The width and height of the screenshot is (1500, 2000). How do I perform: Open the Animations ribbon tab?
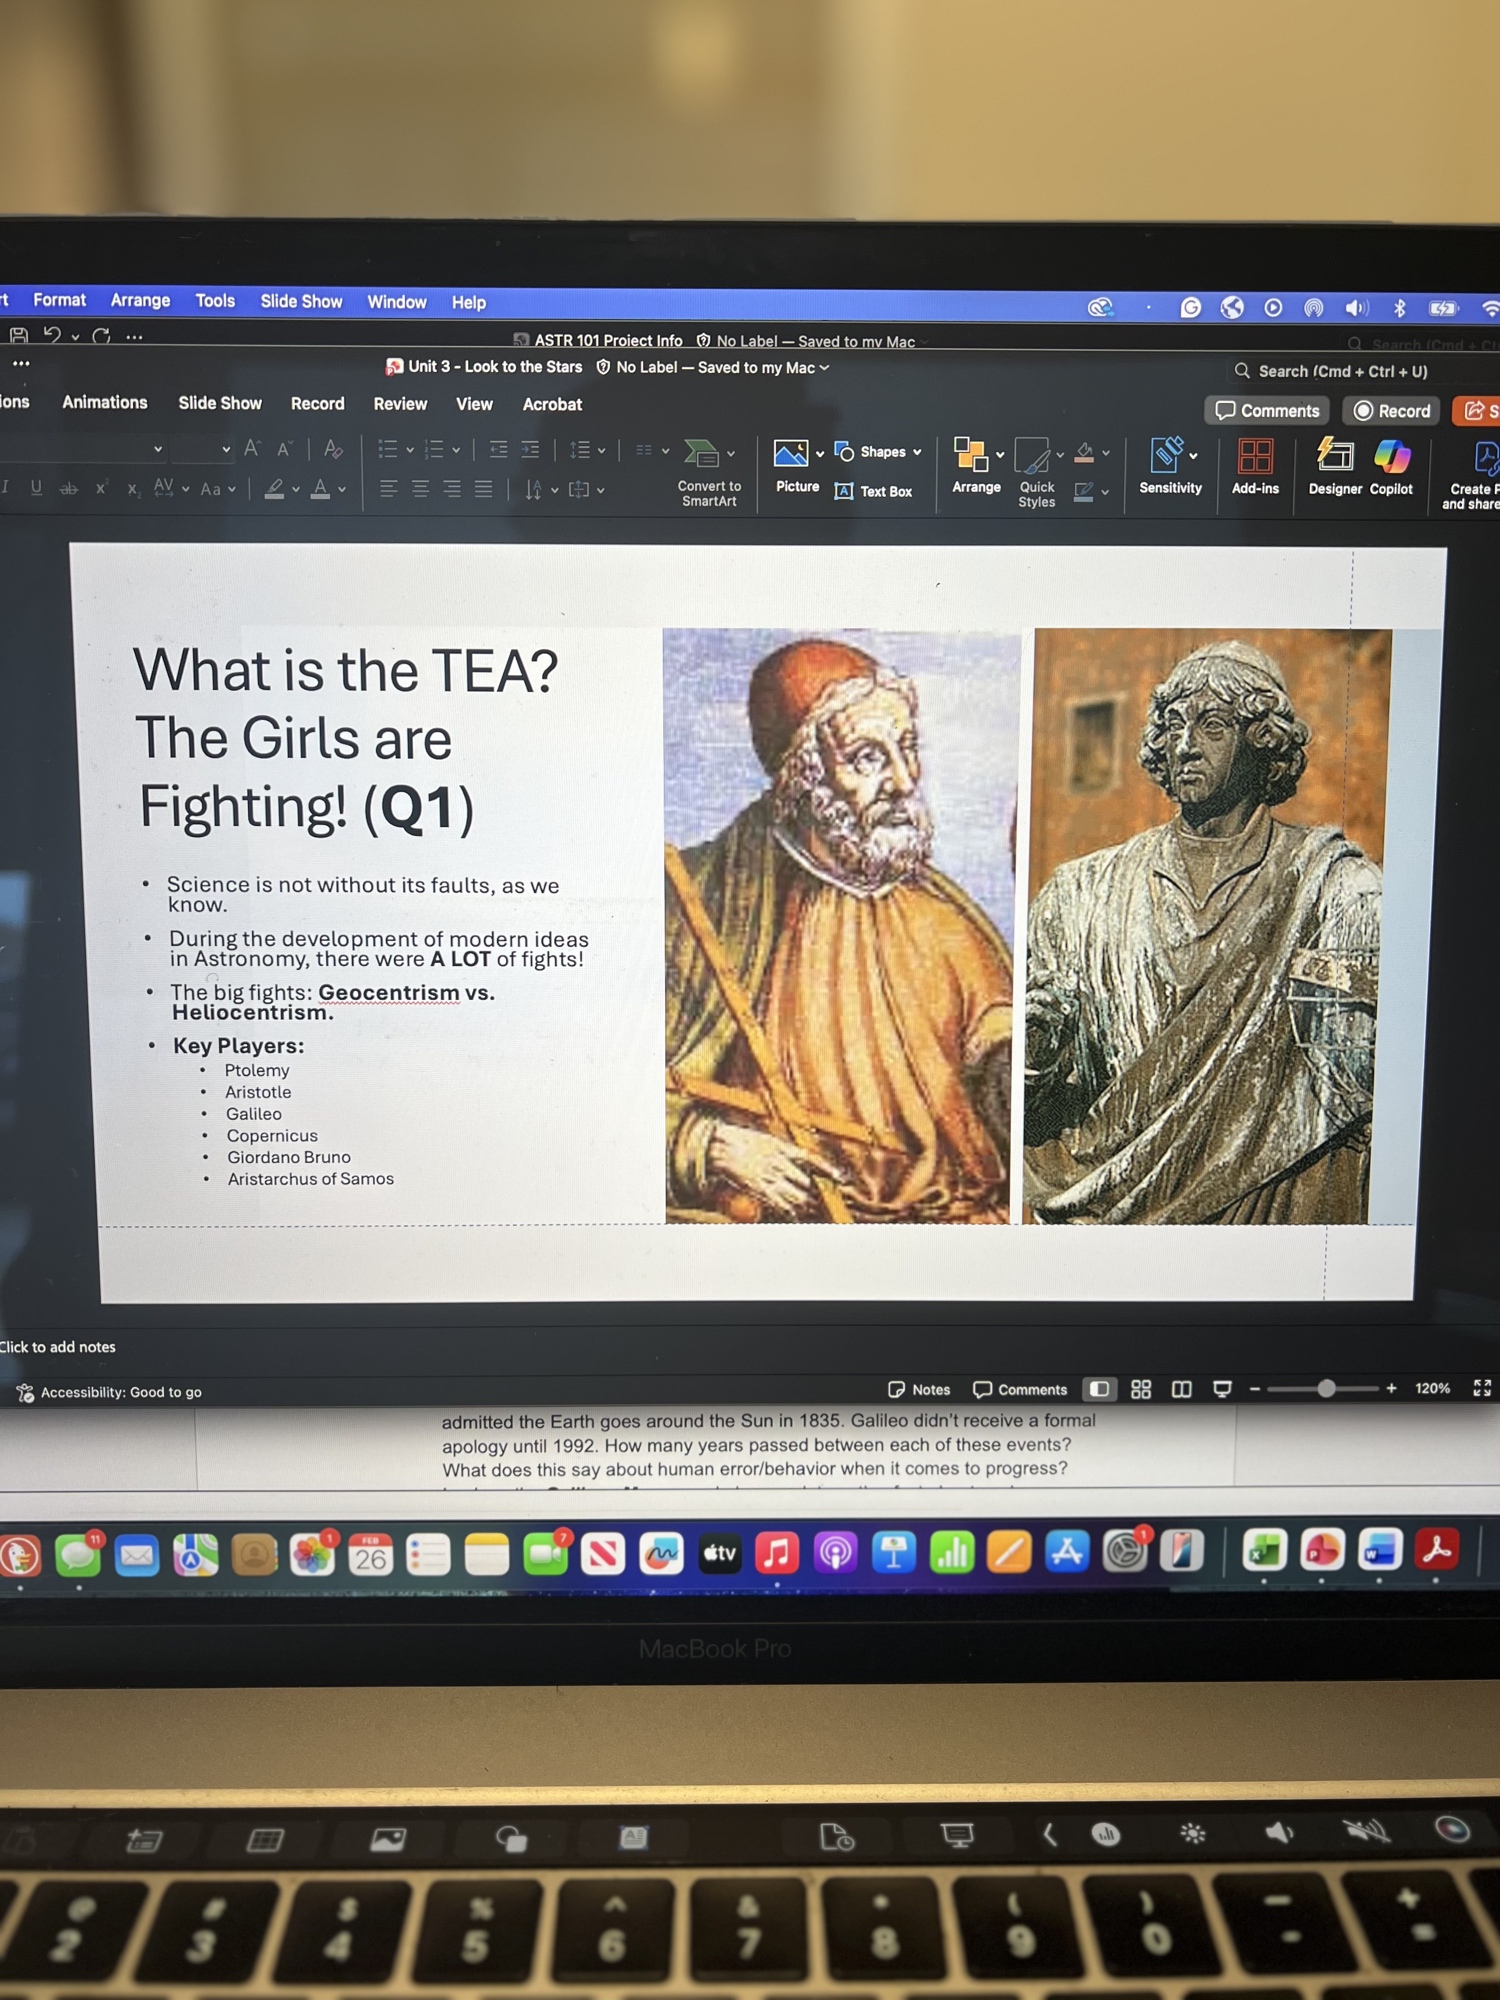point(105,402)
